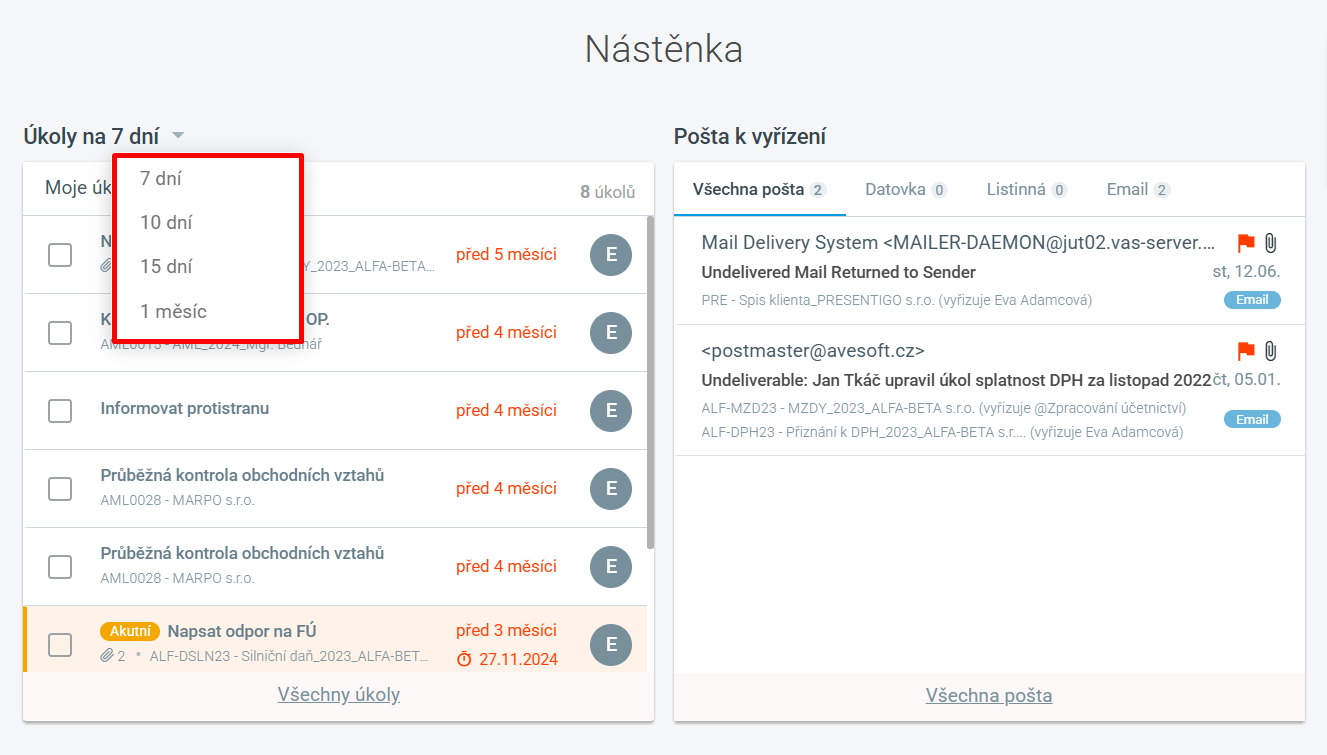Click the task list vertical scrollbar

tap(651, 380)
